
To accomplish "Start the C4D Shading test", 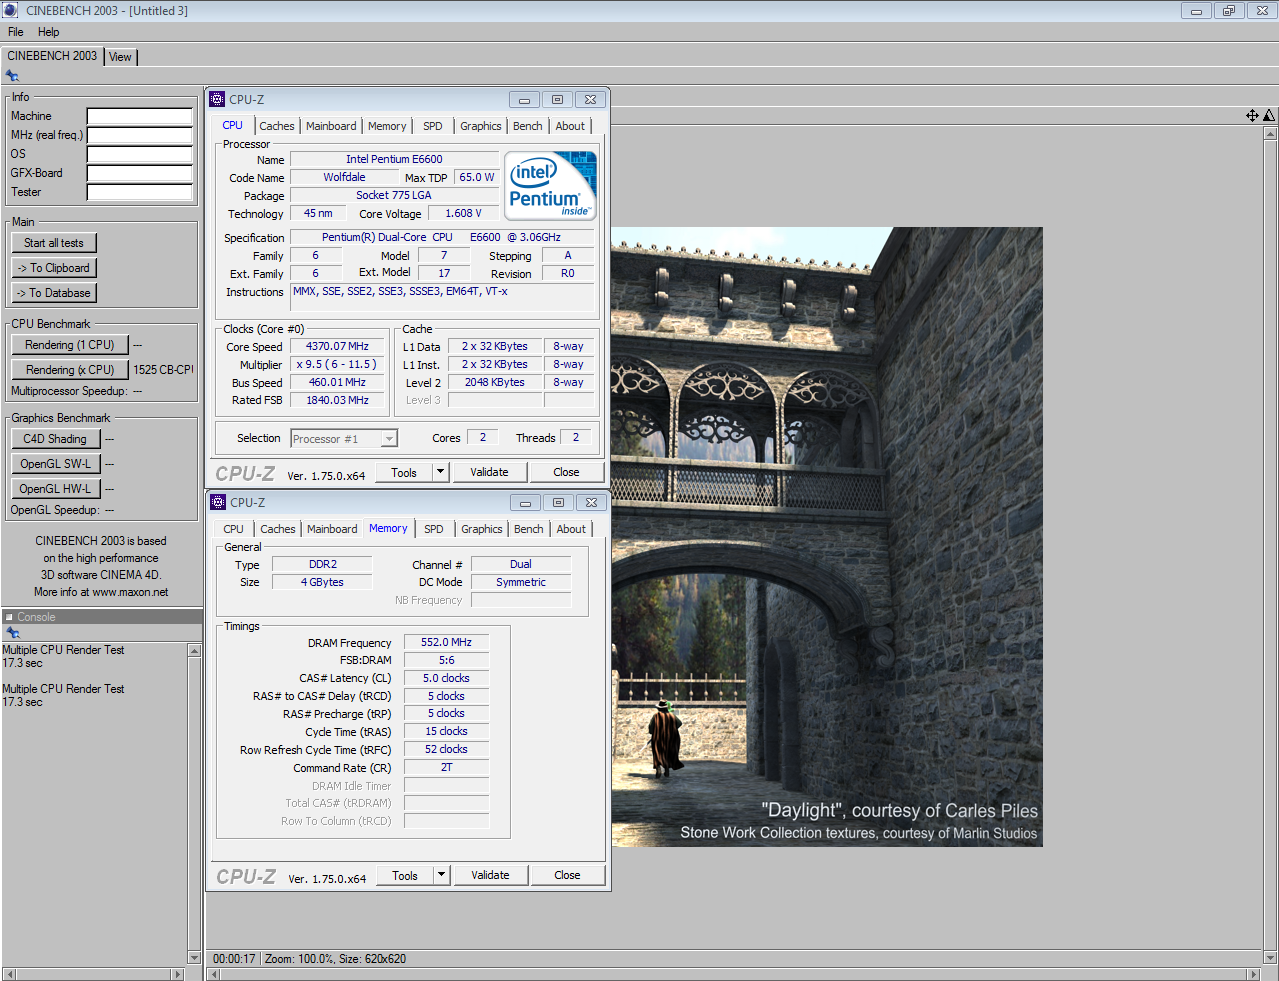I will [55, 439].
